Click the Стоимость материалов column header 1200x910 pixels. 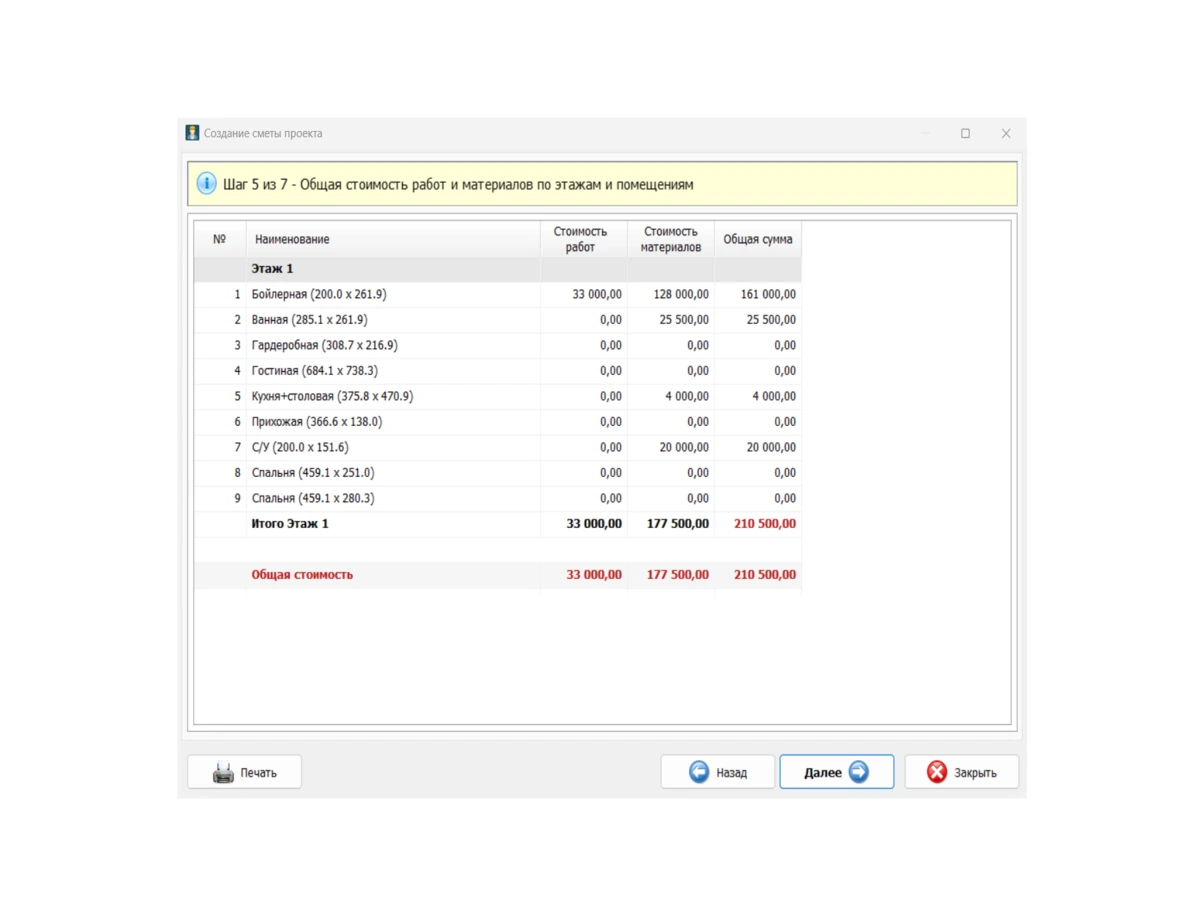tap(671, 239)
